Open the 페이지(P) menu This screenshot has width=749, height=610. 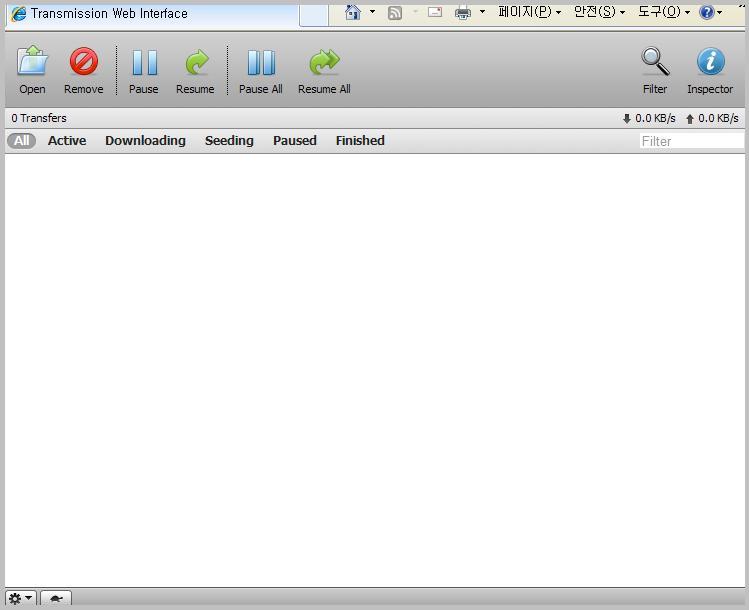pyautogui.click(x=529, y=11)
